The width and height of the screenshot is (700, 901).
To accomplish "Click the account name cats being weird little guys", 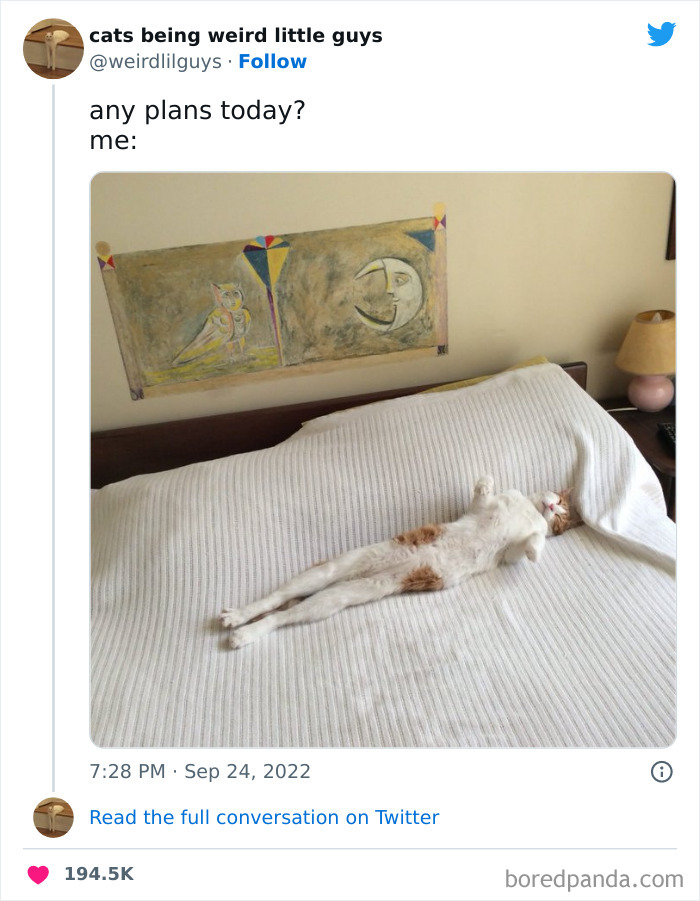I will point(235,36).
